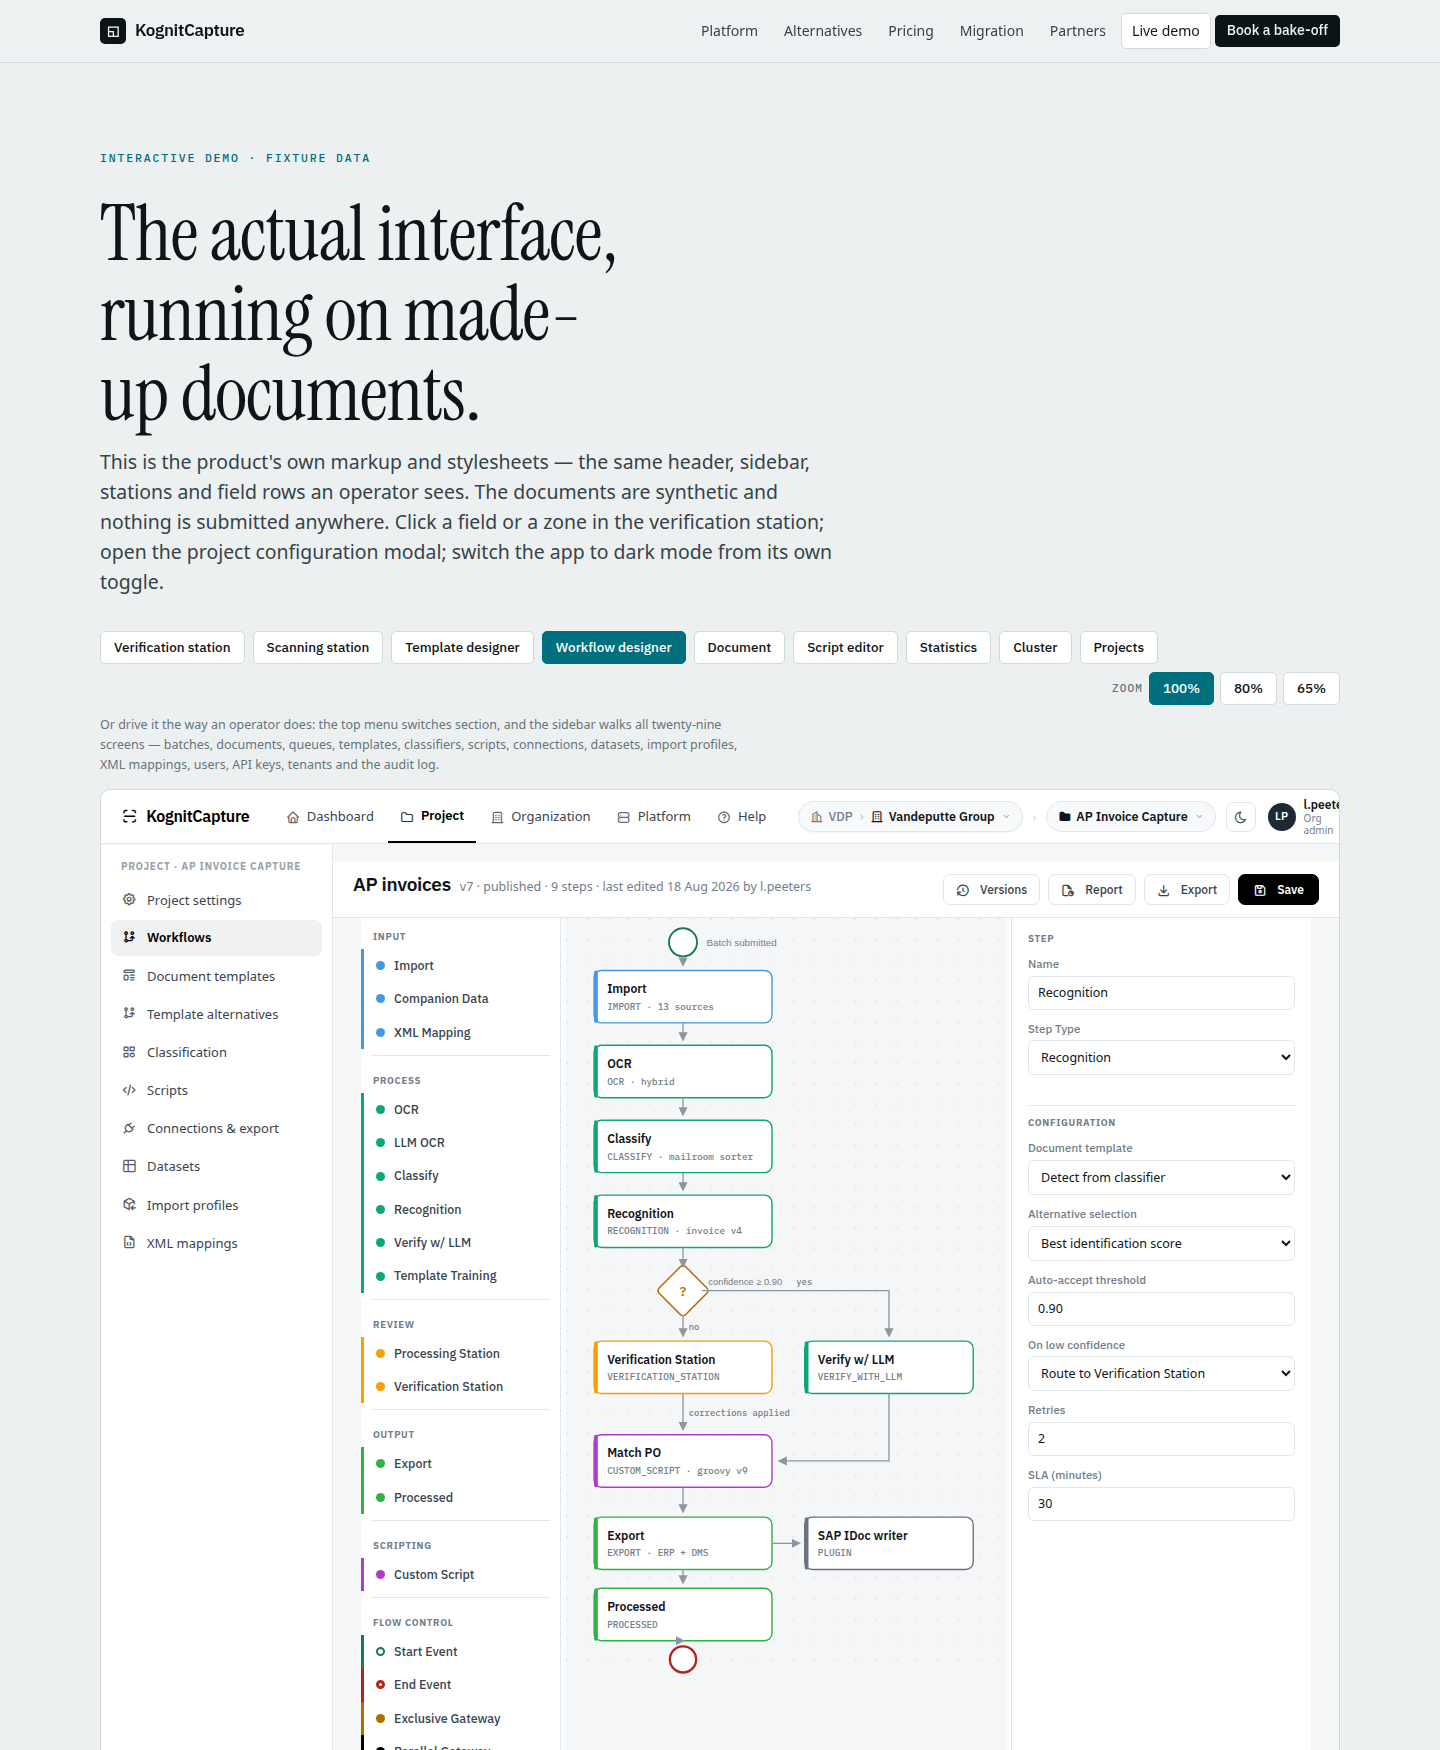Open the Pricing page link

tap(911, 31)
